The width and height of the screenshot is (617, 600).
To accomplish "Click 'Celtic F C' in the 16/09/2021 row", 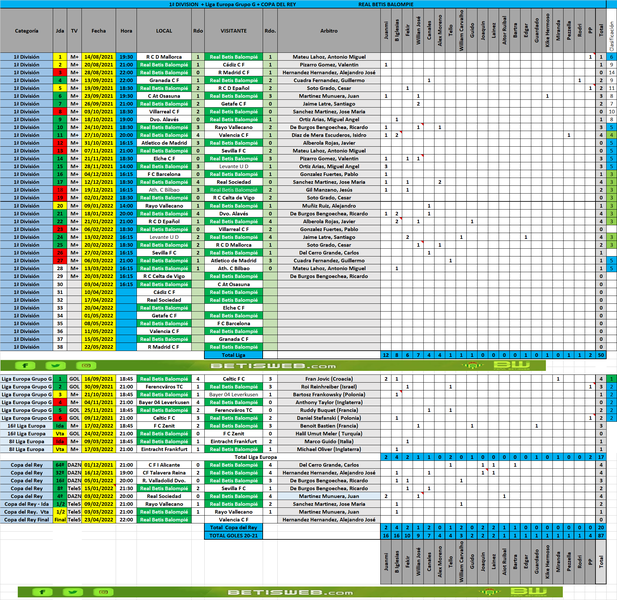I will 234,379.
